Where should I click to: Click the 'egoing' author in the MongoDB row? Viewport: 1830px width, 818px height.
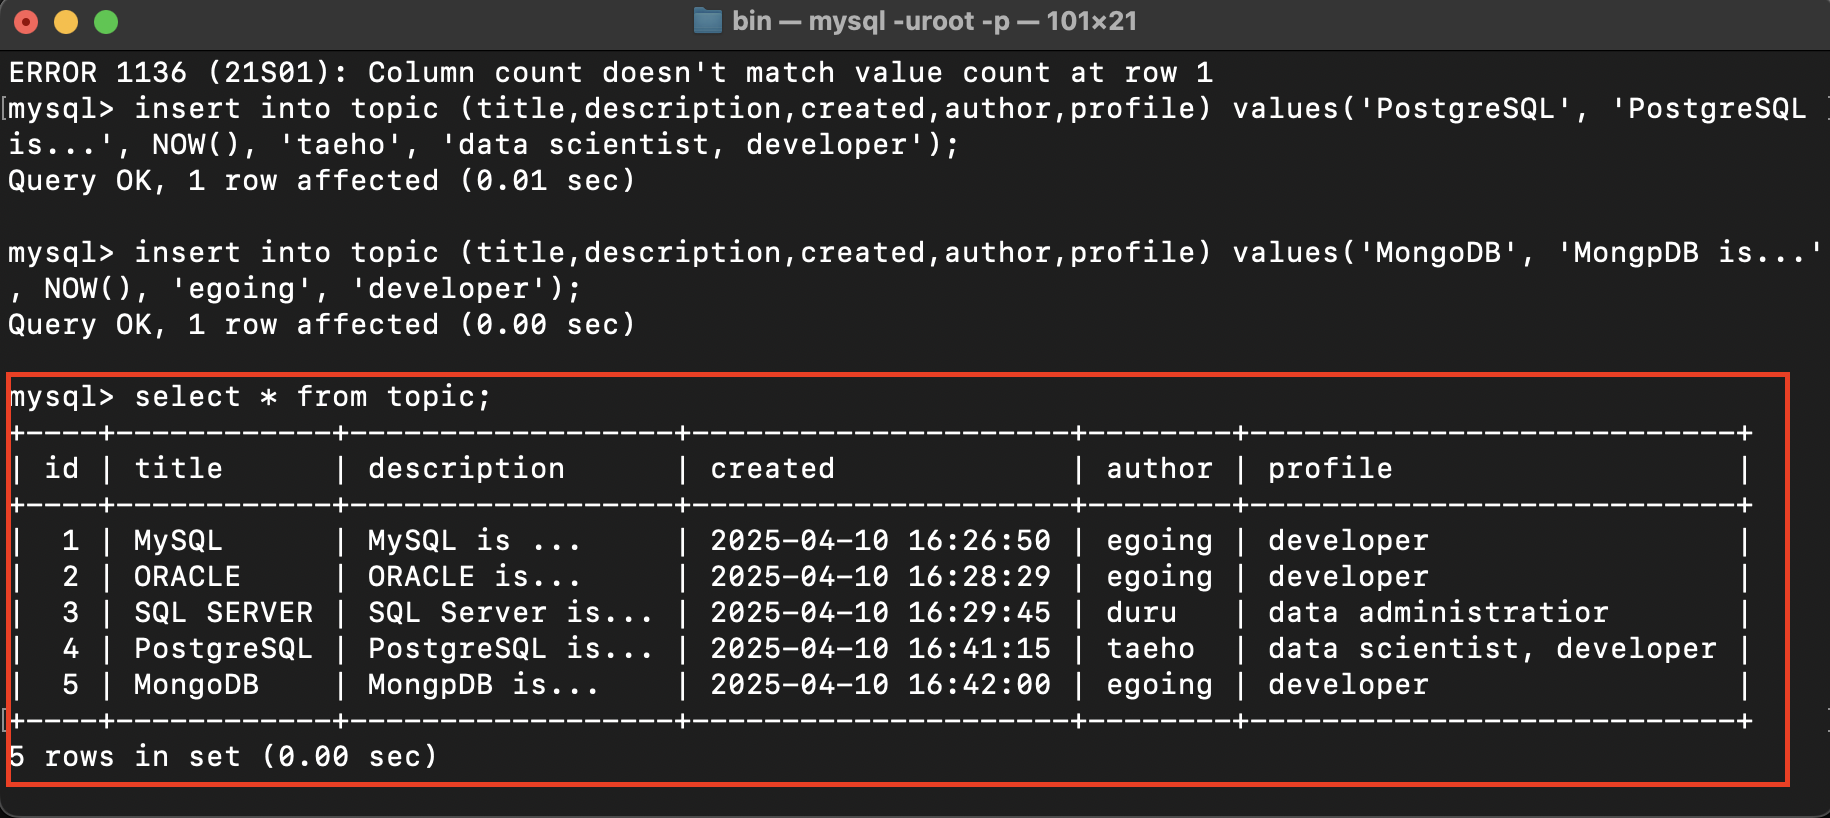[1159, 686]
